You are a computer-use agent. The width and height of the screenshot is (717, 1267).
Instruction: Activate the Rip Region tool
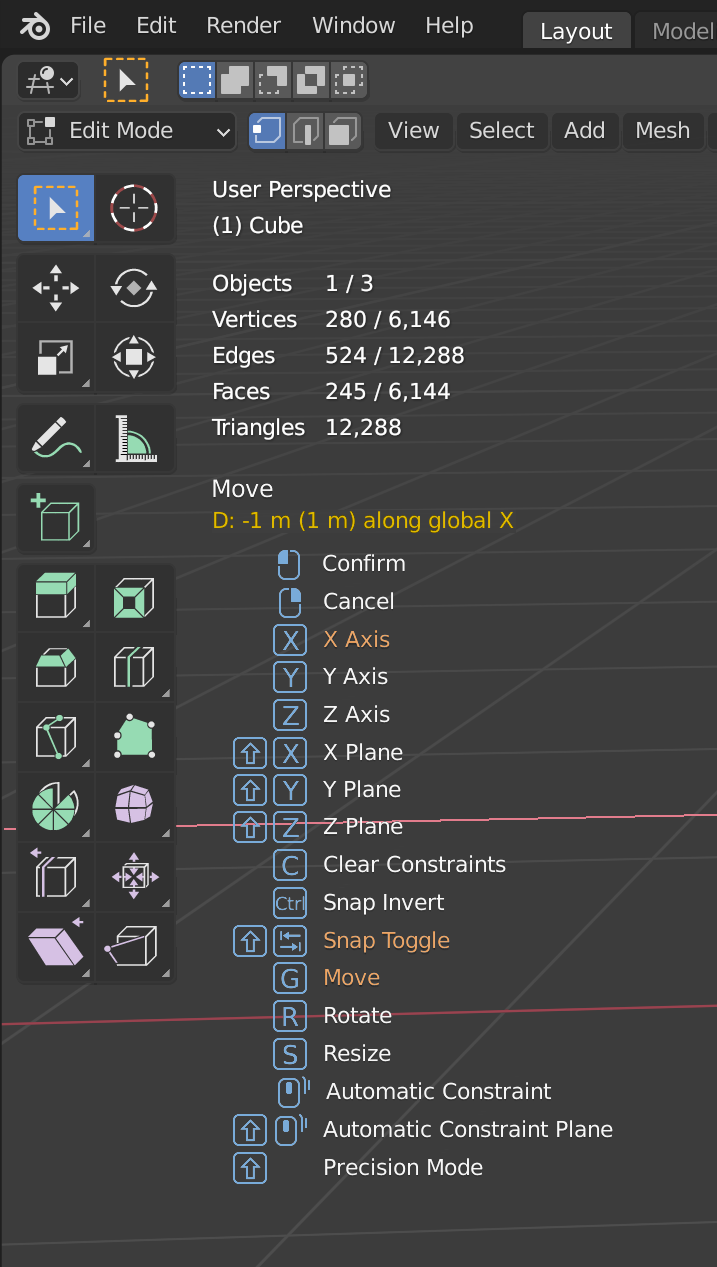(x=135, y=945)
